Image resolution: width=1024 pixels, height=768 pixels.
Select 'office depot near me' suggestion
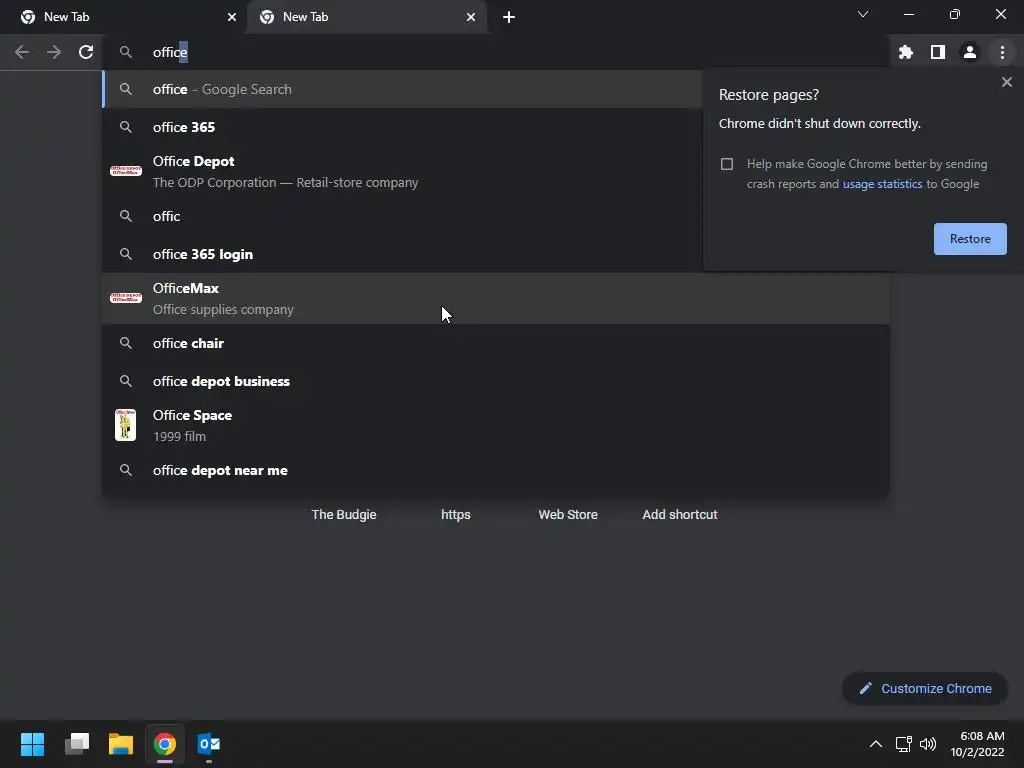pyautogui.click(x=496, y=471)
